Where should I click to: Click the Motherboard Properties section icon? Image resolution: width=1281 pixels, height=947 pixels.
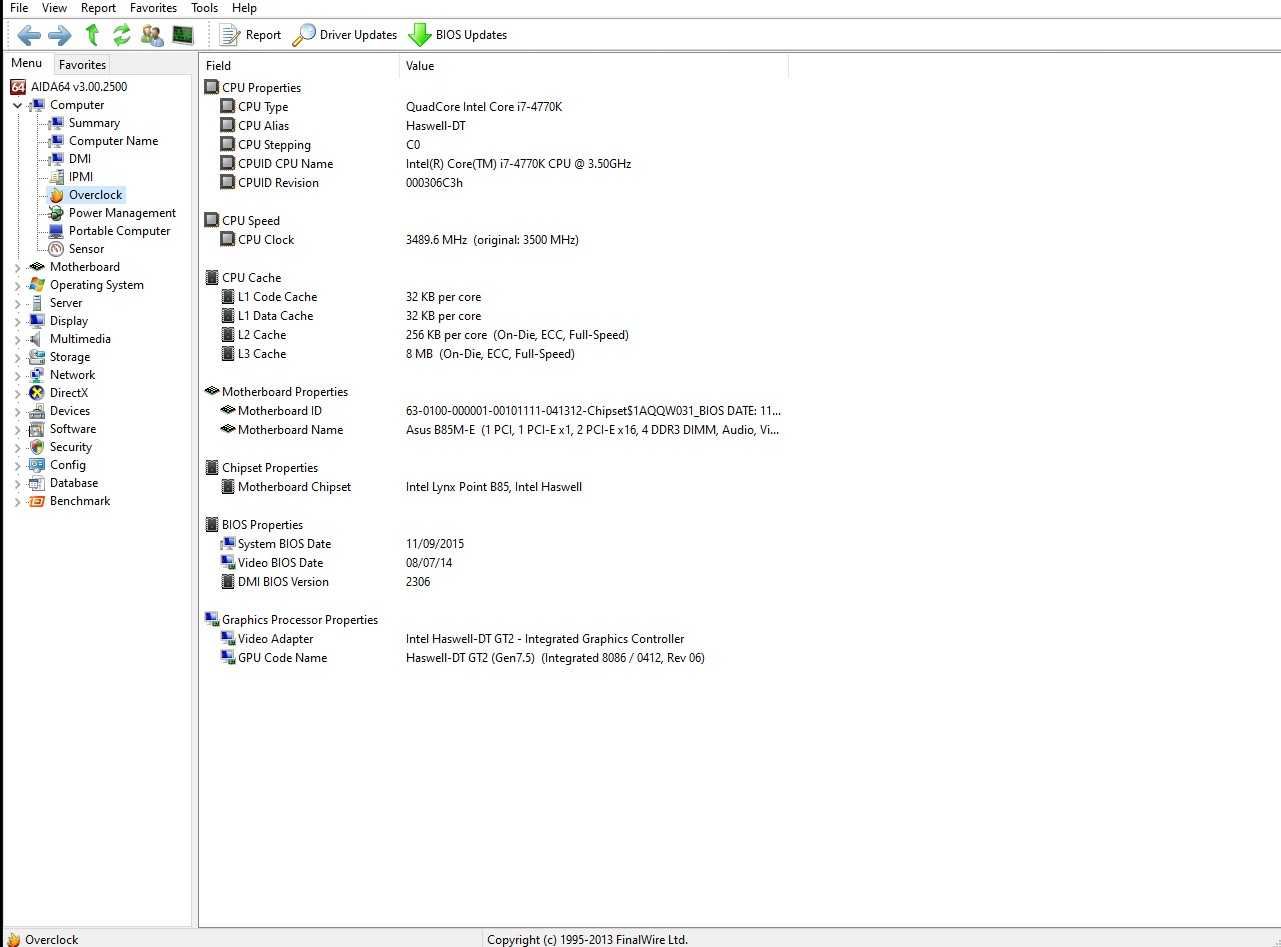pos(212,392)
